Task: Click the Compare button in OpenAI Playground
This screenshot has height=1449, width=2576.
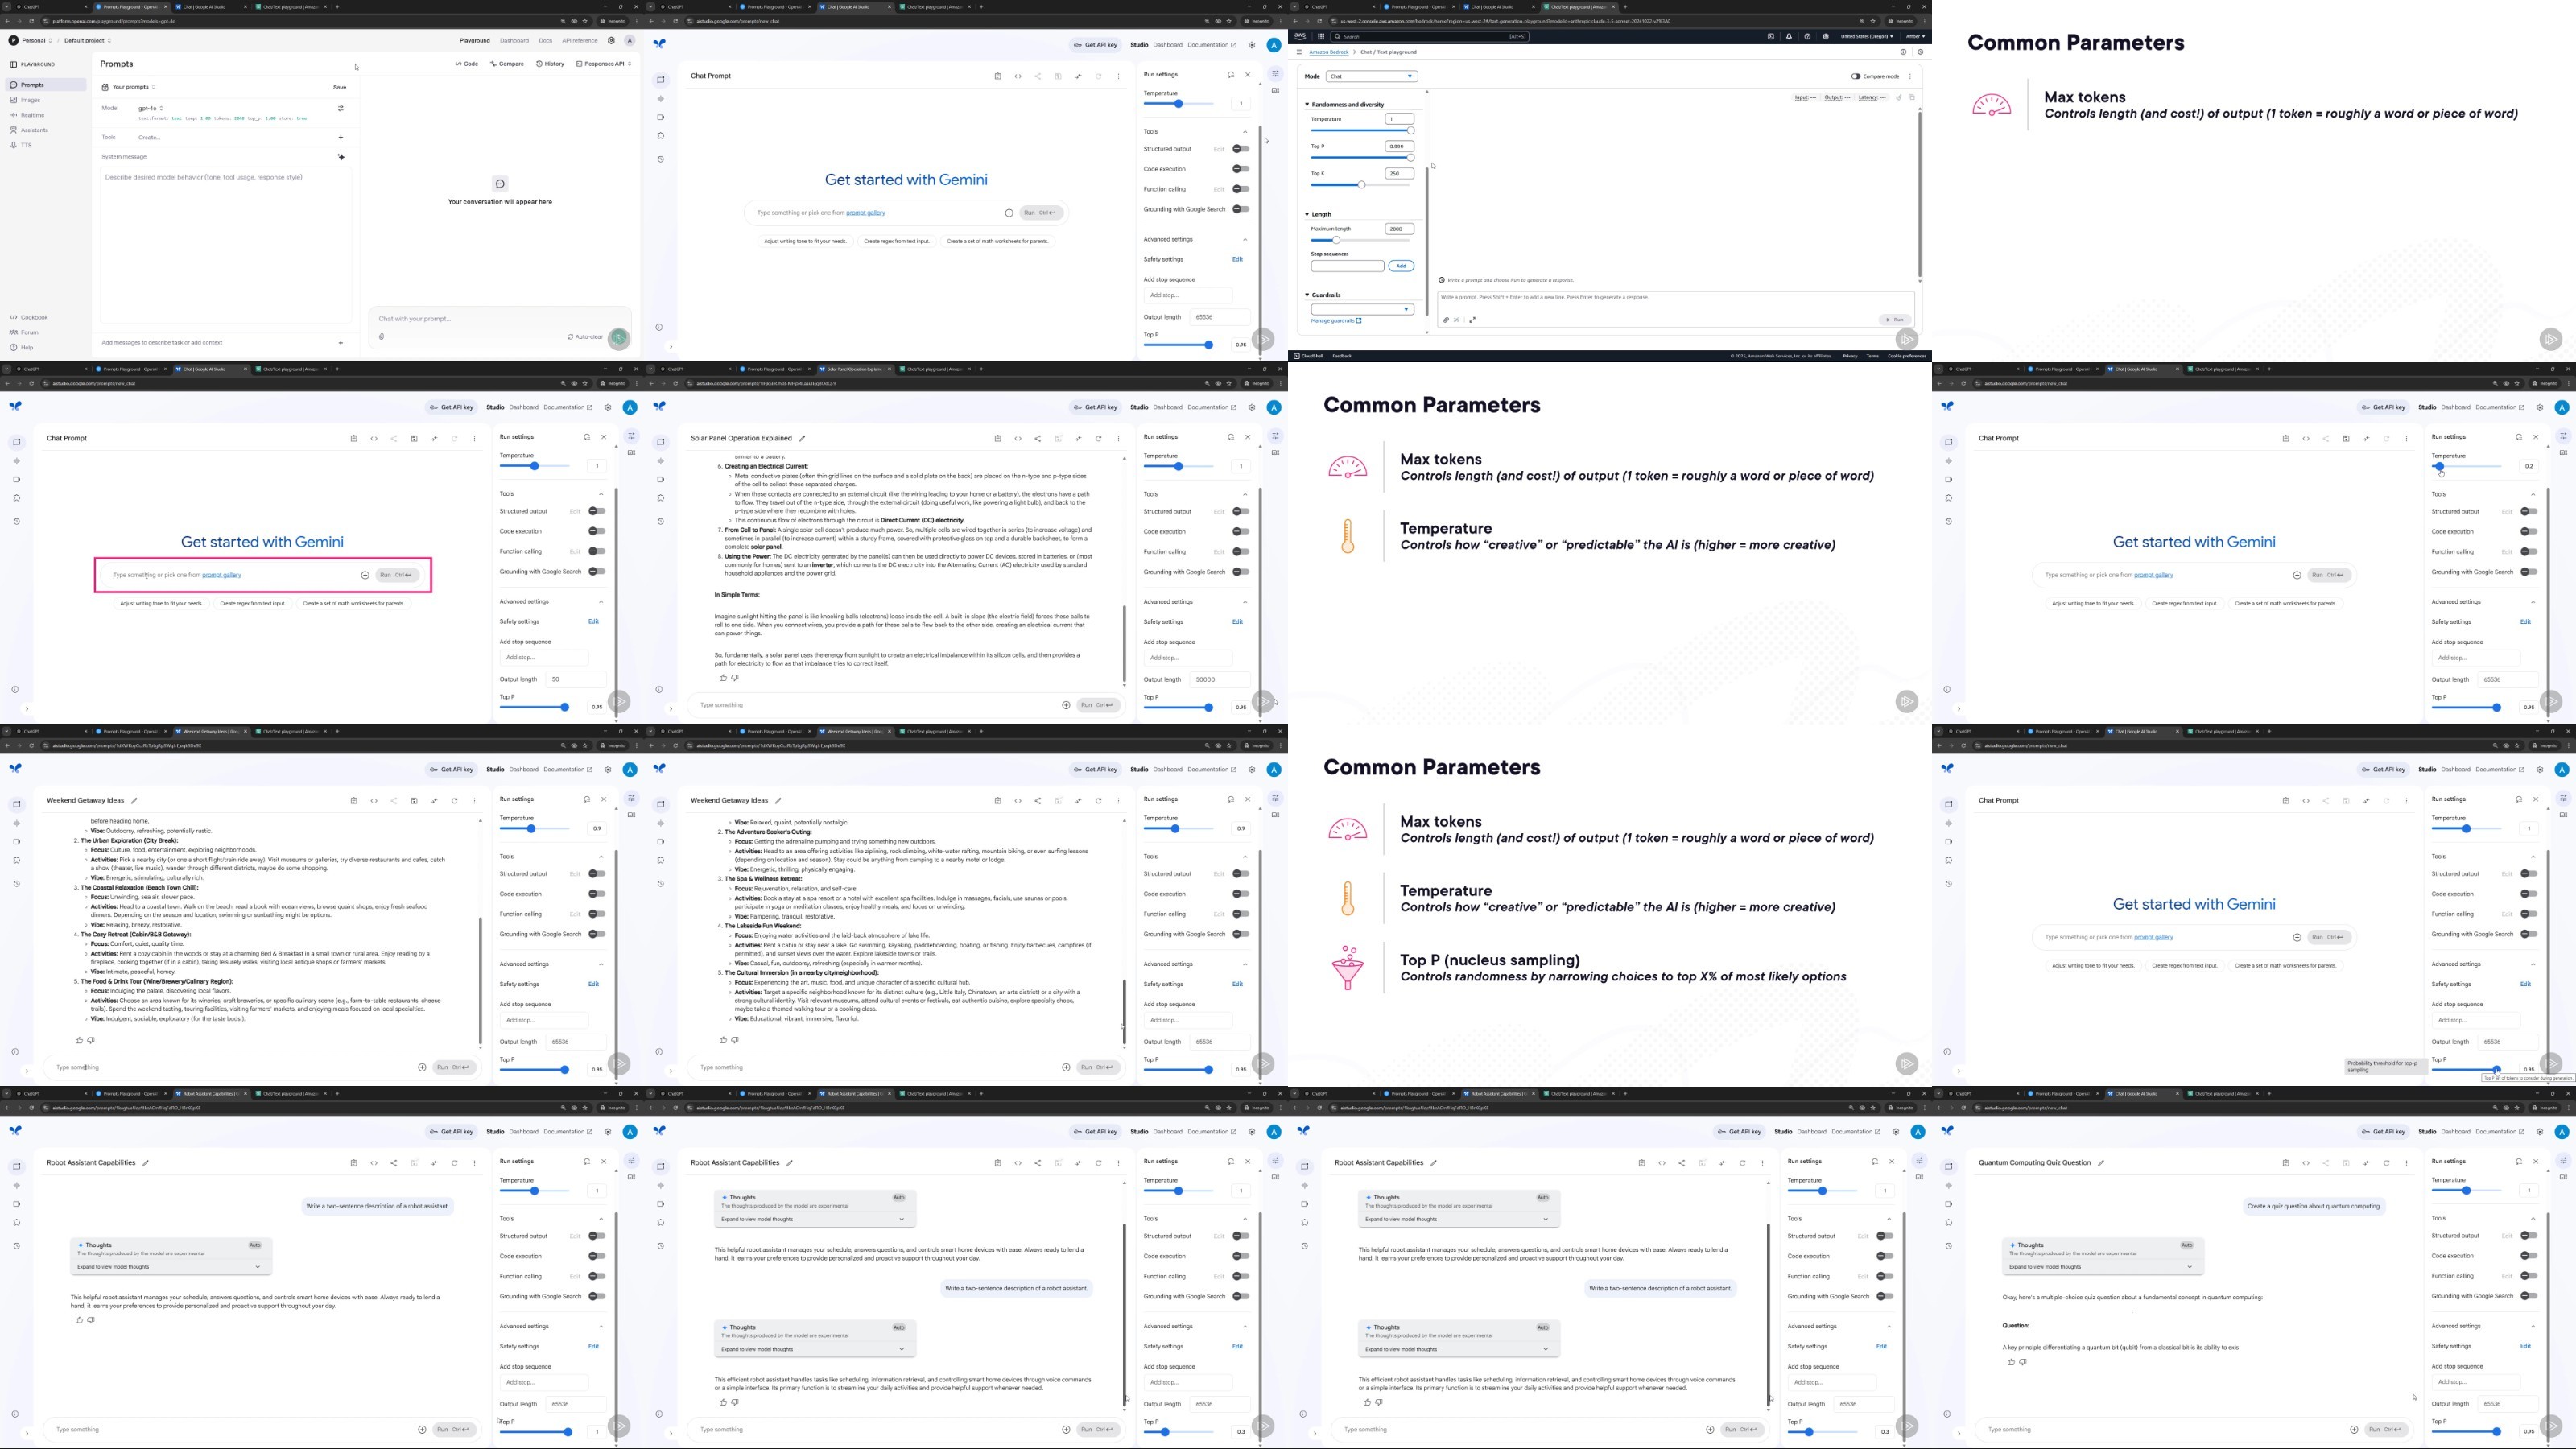Action: [507, 64]
